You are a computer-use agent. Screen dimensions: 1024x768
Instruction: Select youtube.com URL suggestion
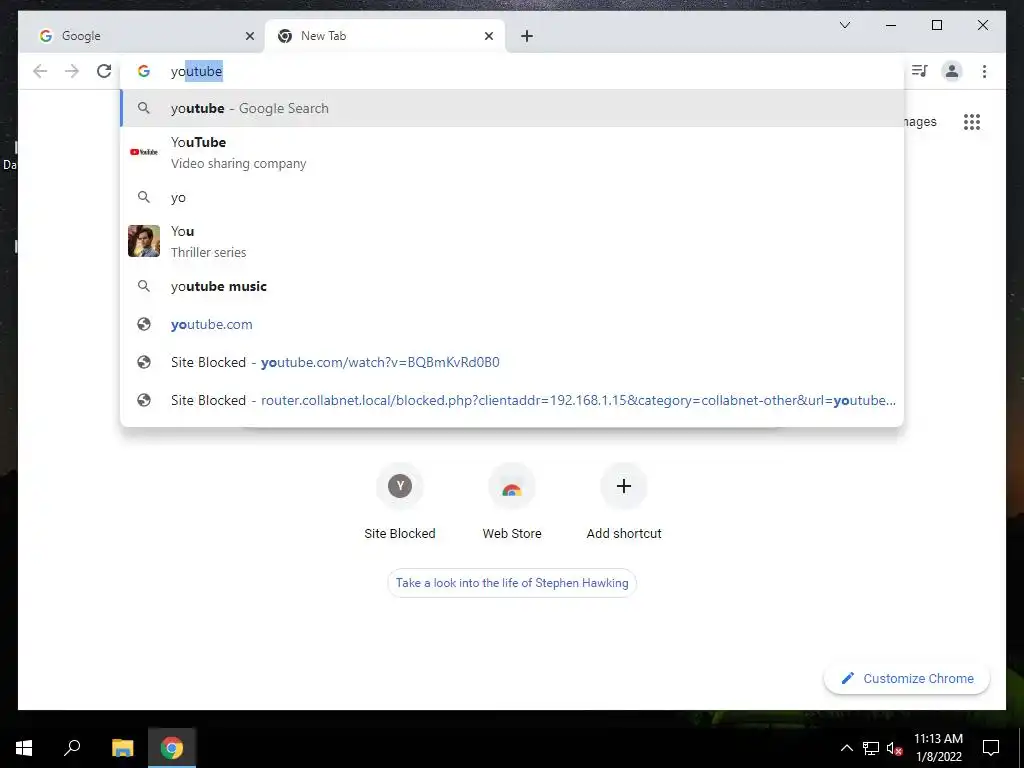click(512, 324)
